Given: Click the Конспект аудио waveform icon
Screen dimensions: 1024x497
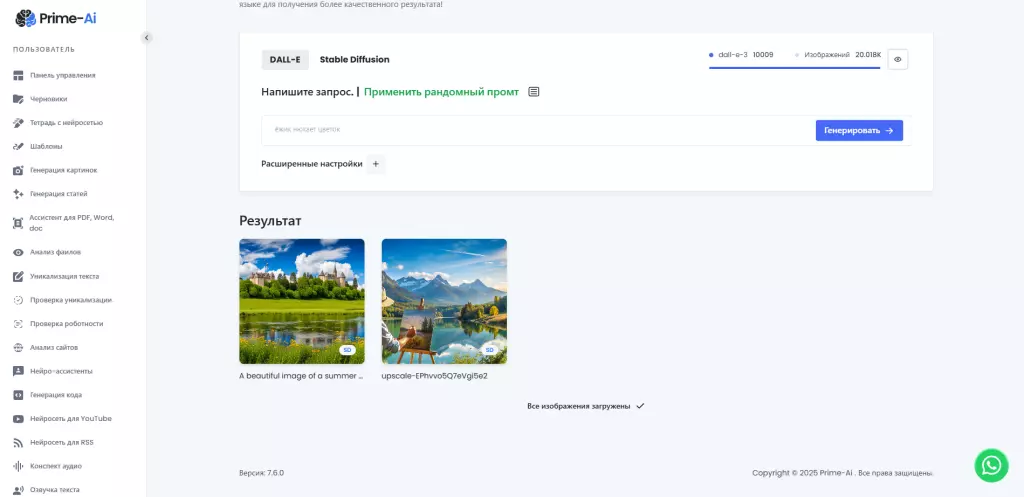Looking at the screenshot, I should 18,466.
